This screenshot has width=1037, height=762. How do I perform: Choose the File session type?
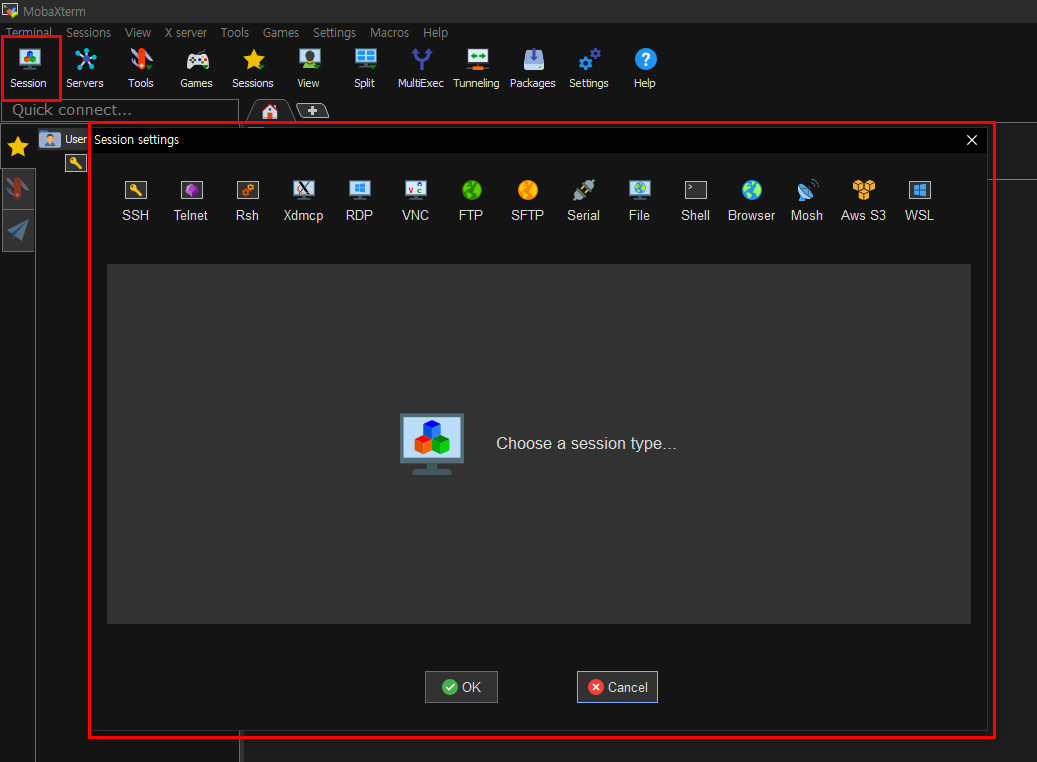[x=640, y=201]
